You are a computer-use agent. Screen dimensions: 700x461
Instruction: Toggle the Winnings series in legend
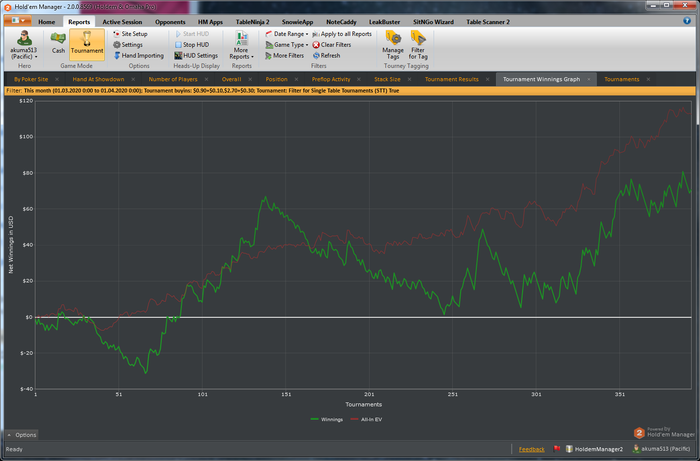pyautogui.click(x=327, y=419)
